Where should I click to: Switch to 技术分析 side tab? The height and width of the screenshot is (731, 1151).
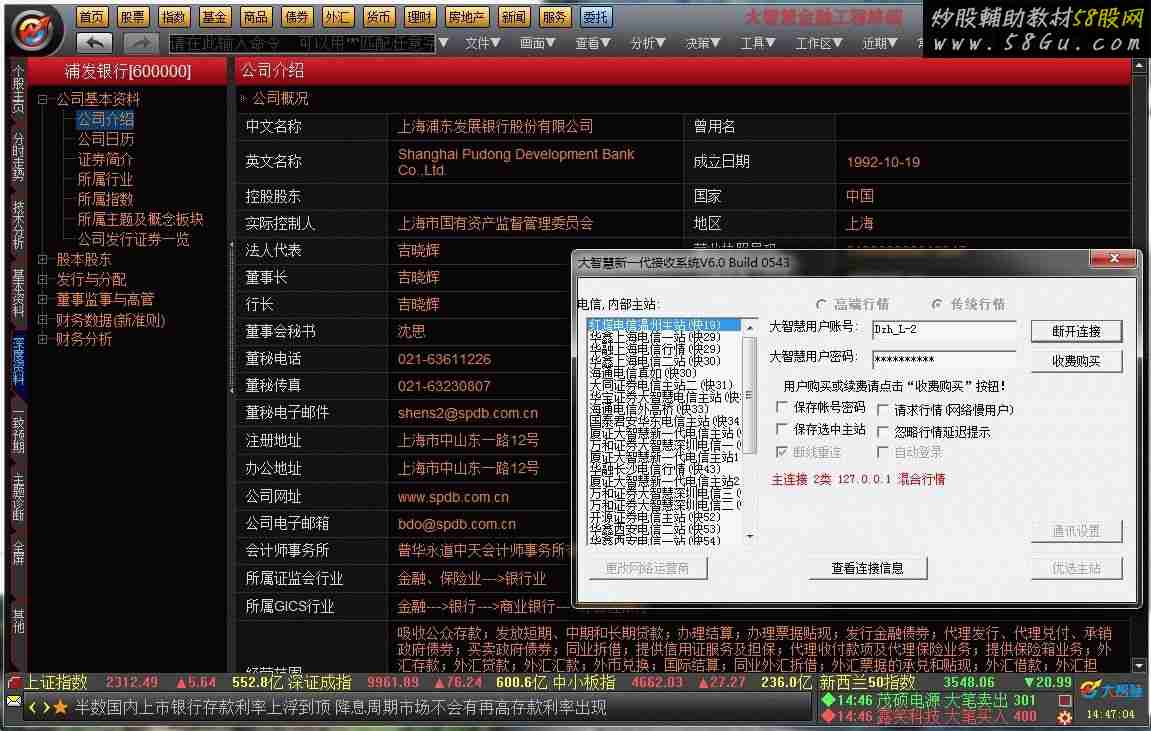18,224
